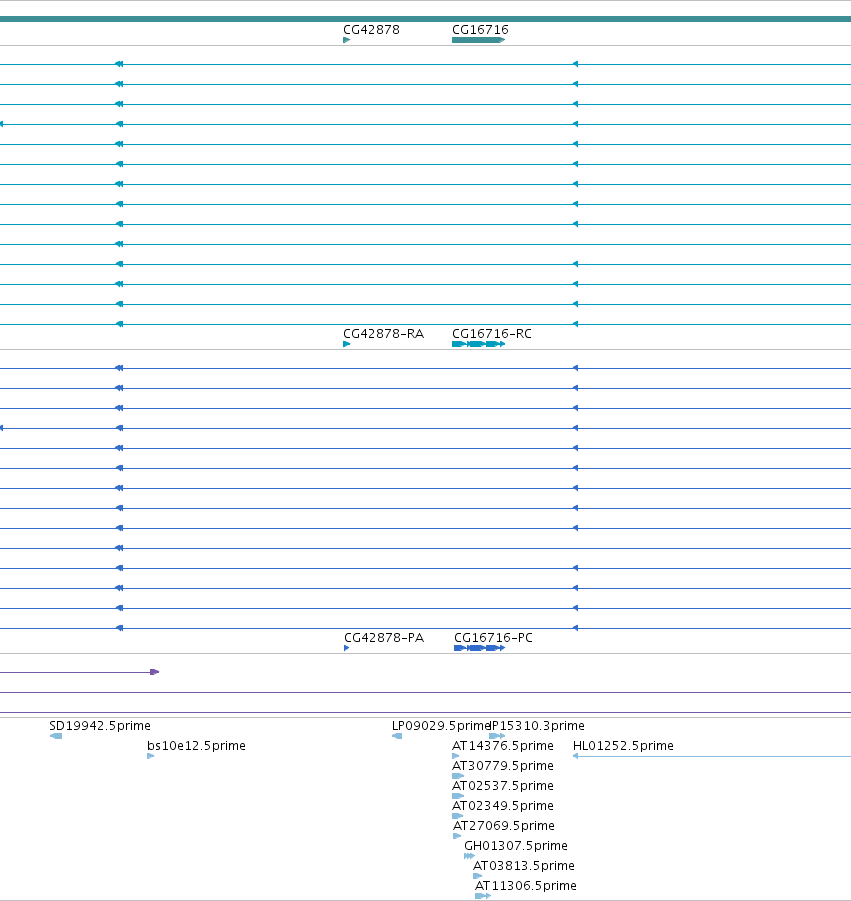Select the LP09029.5prime EST glyph
This screenshot has width=851, height=901.
[397, 736]
